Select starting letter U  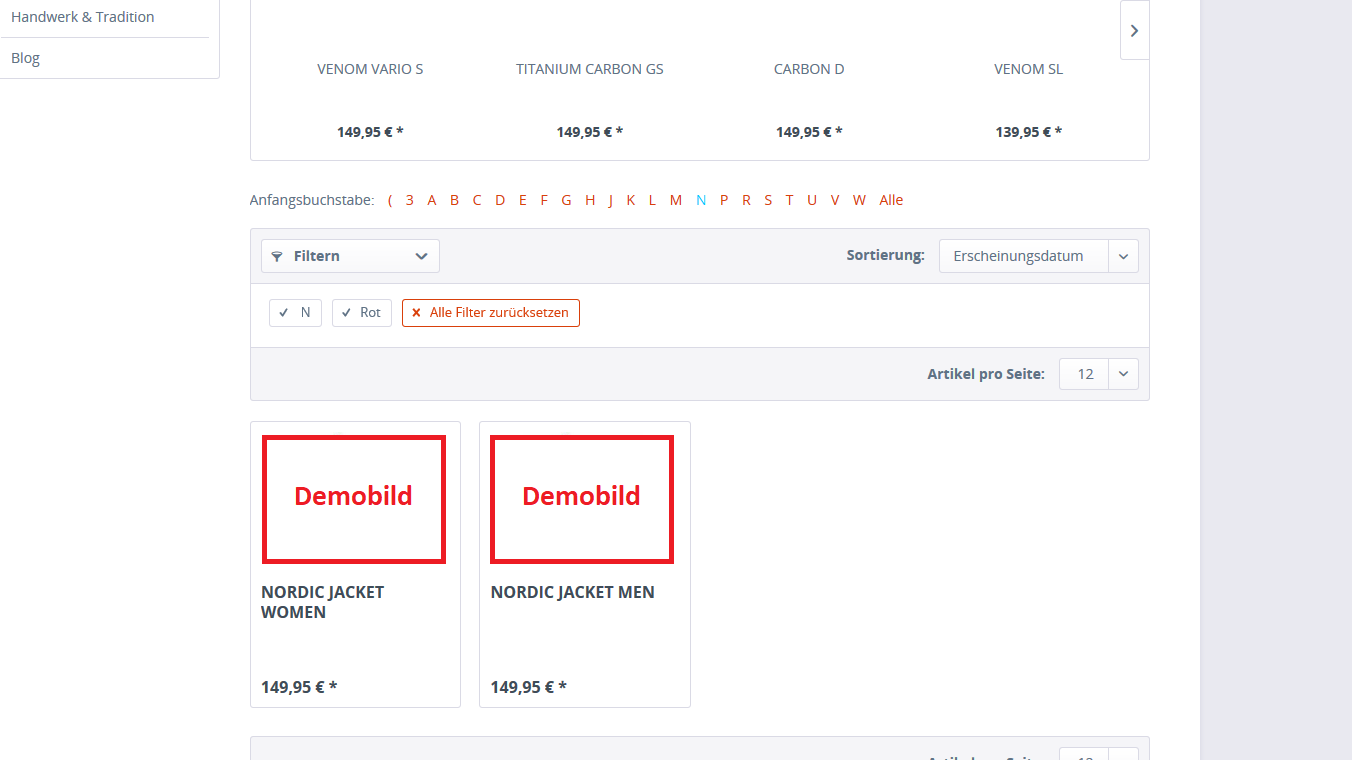(x=812, y=200)
